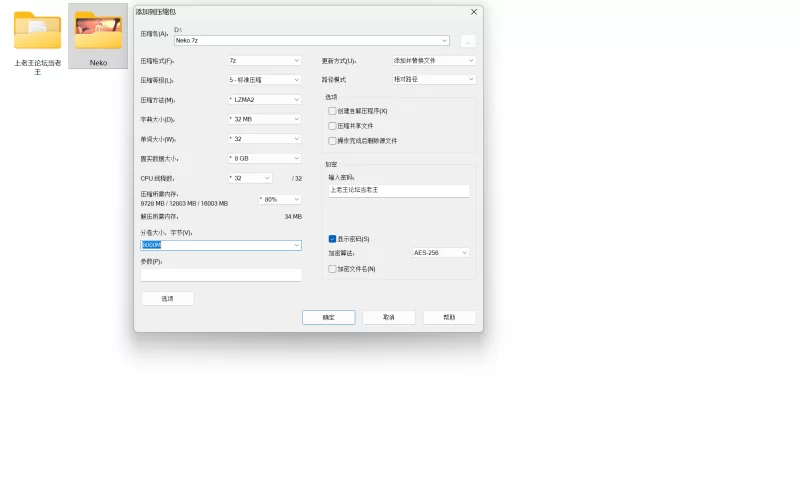Open the 压缩方法 LZMA2 dropdown
Viewport: 800px width, 483px height.
(264, 100)
